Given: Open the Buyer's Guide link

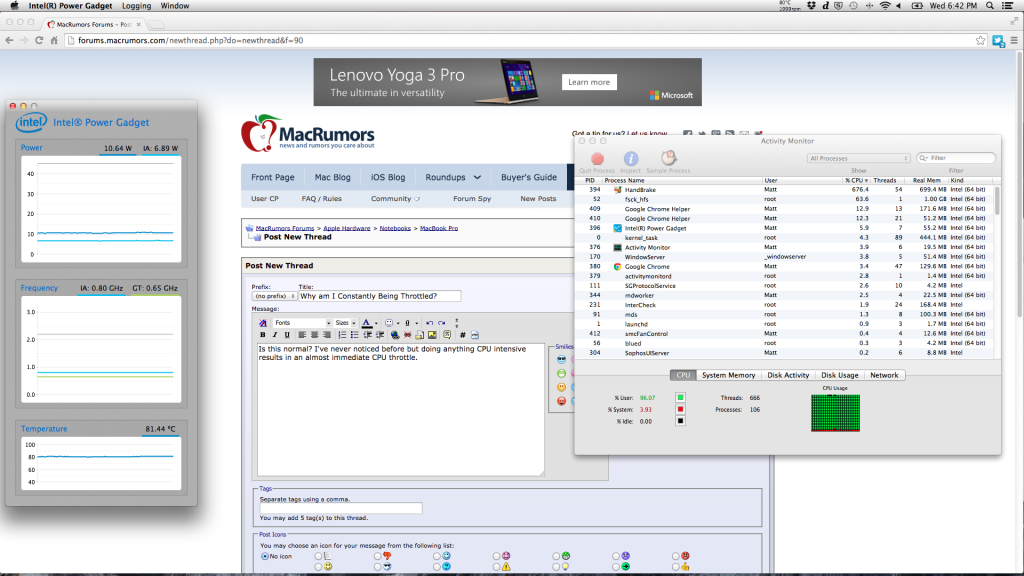Looking at the screenshot, I should [x=529, y=177].
